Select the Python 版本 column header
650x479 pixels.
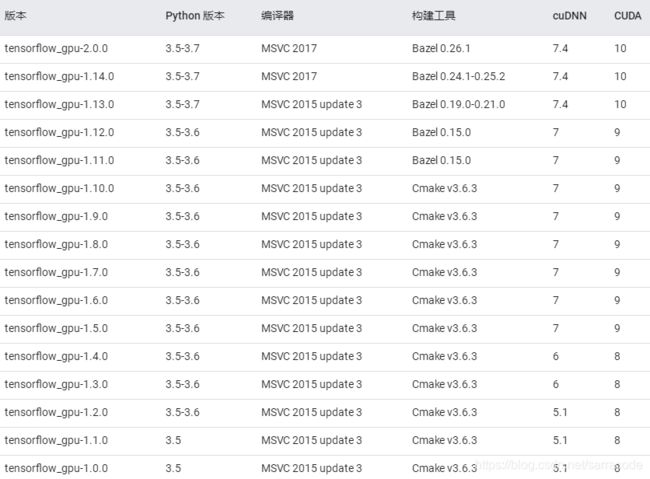(195, 16)
